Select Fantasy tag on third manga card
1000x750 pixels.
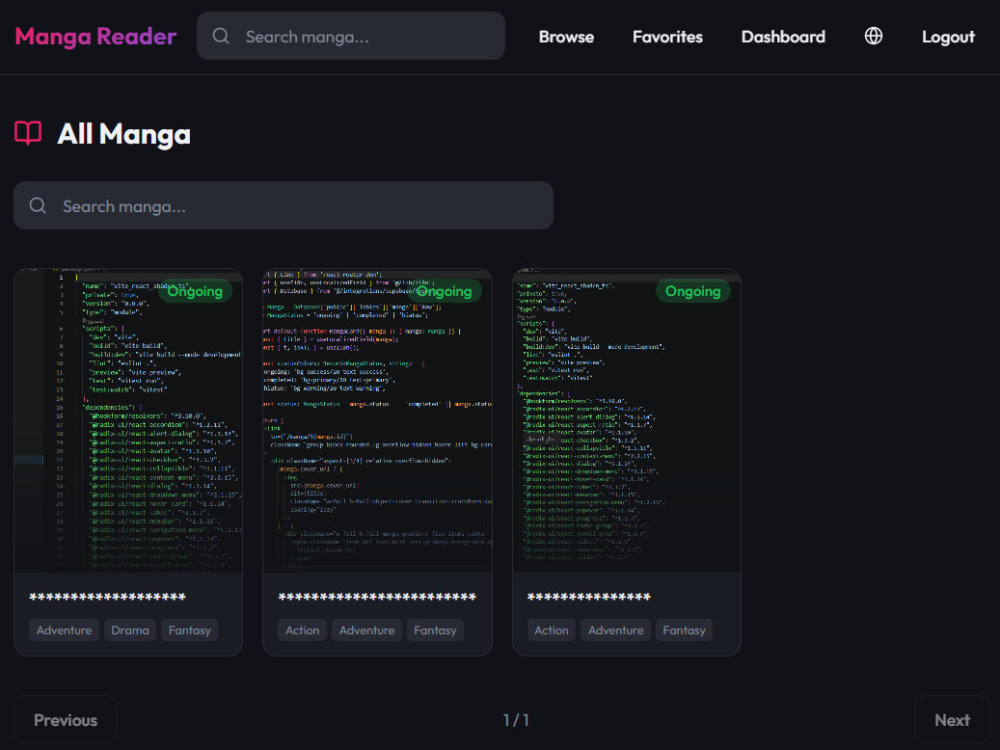coord(684,630)
